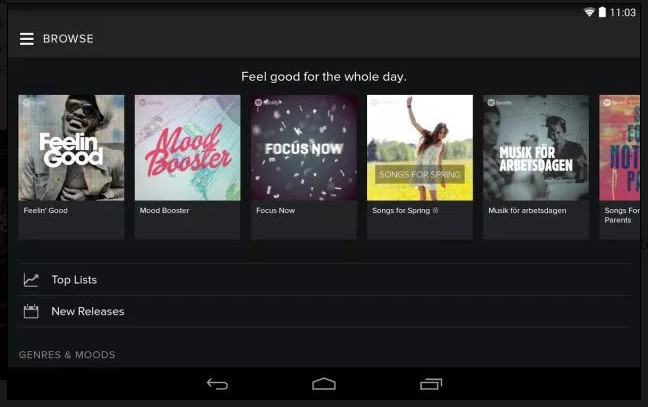Open the Focus Now playlist cover

click(x=304, y=148)
